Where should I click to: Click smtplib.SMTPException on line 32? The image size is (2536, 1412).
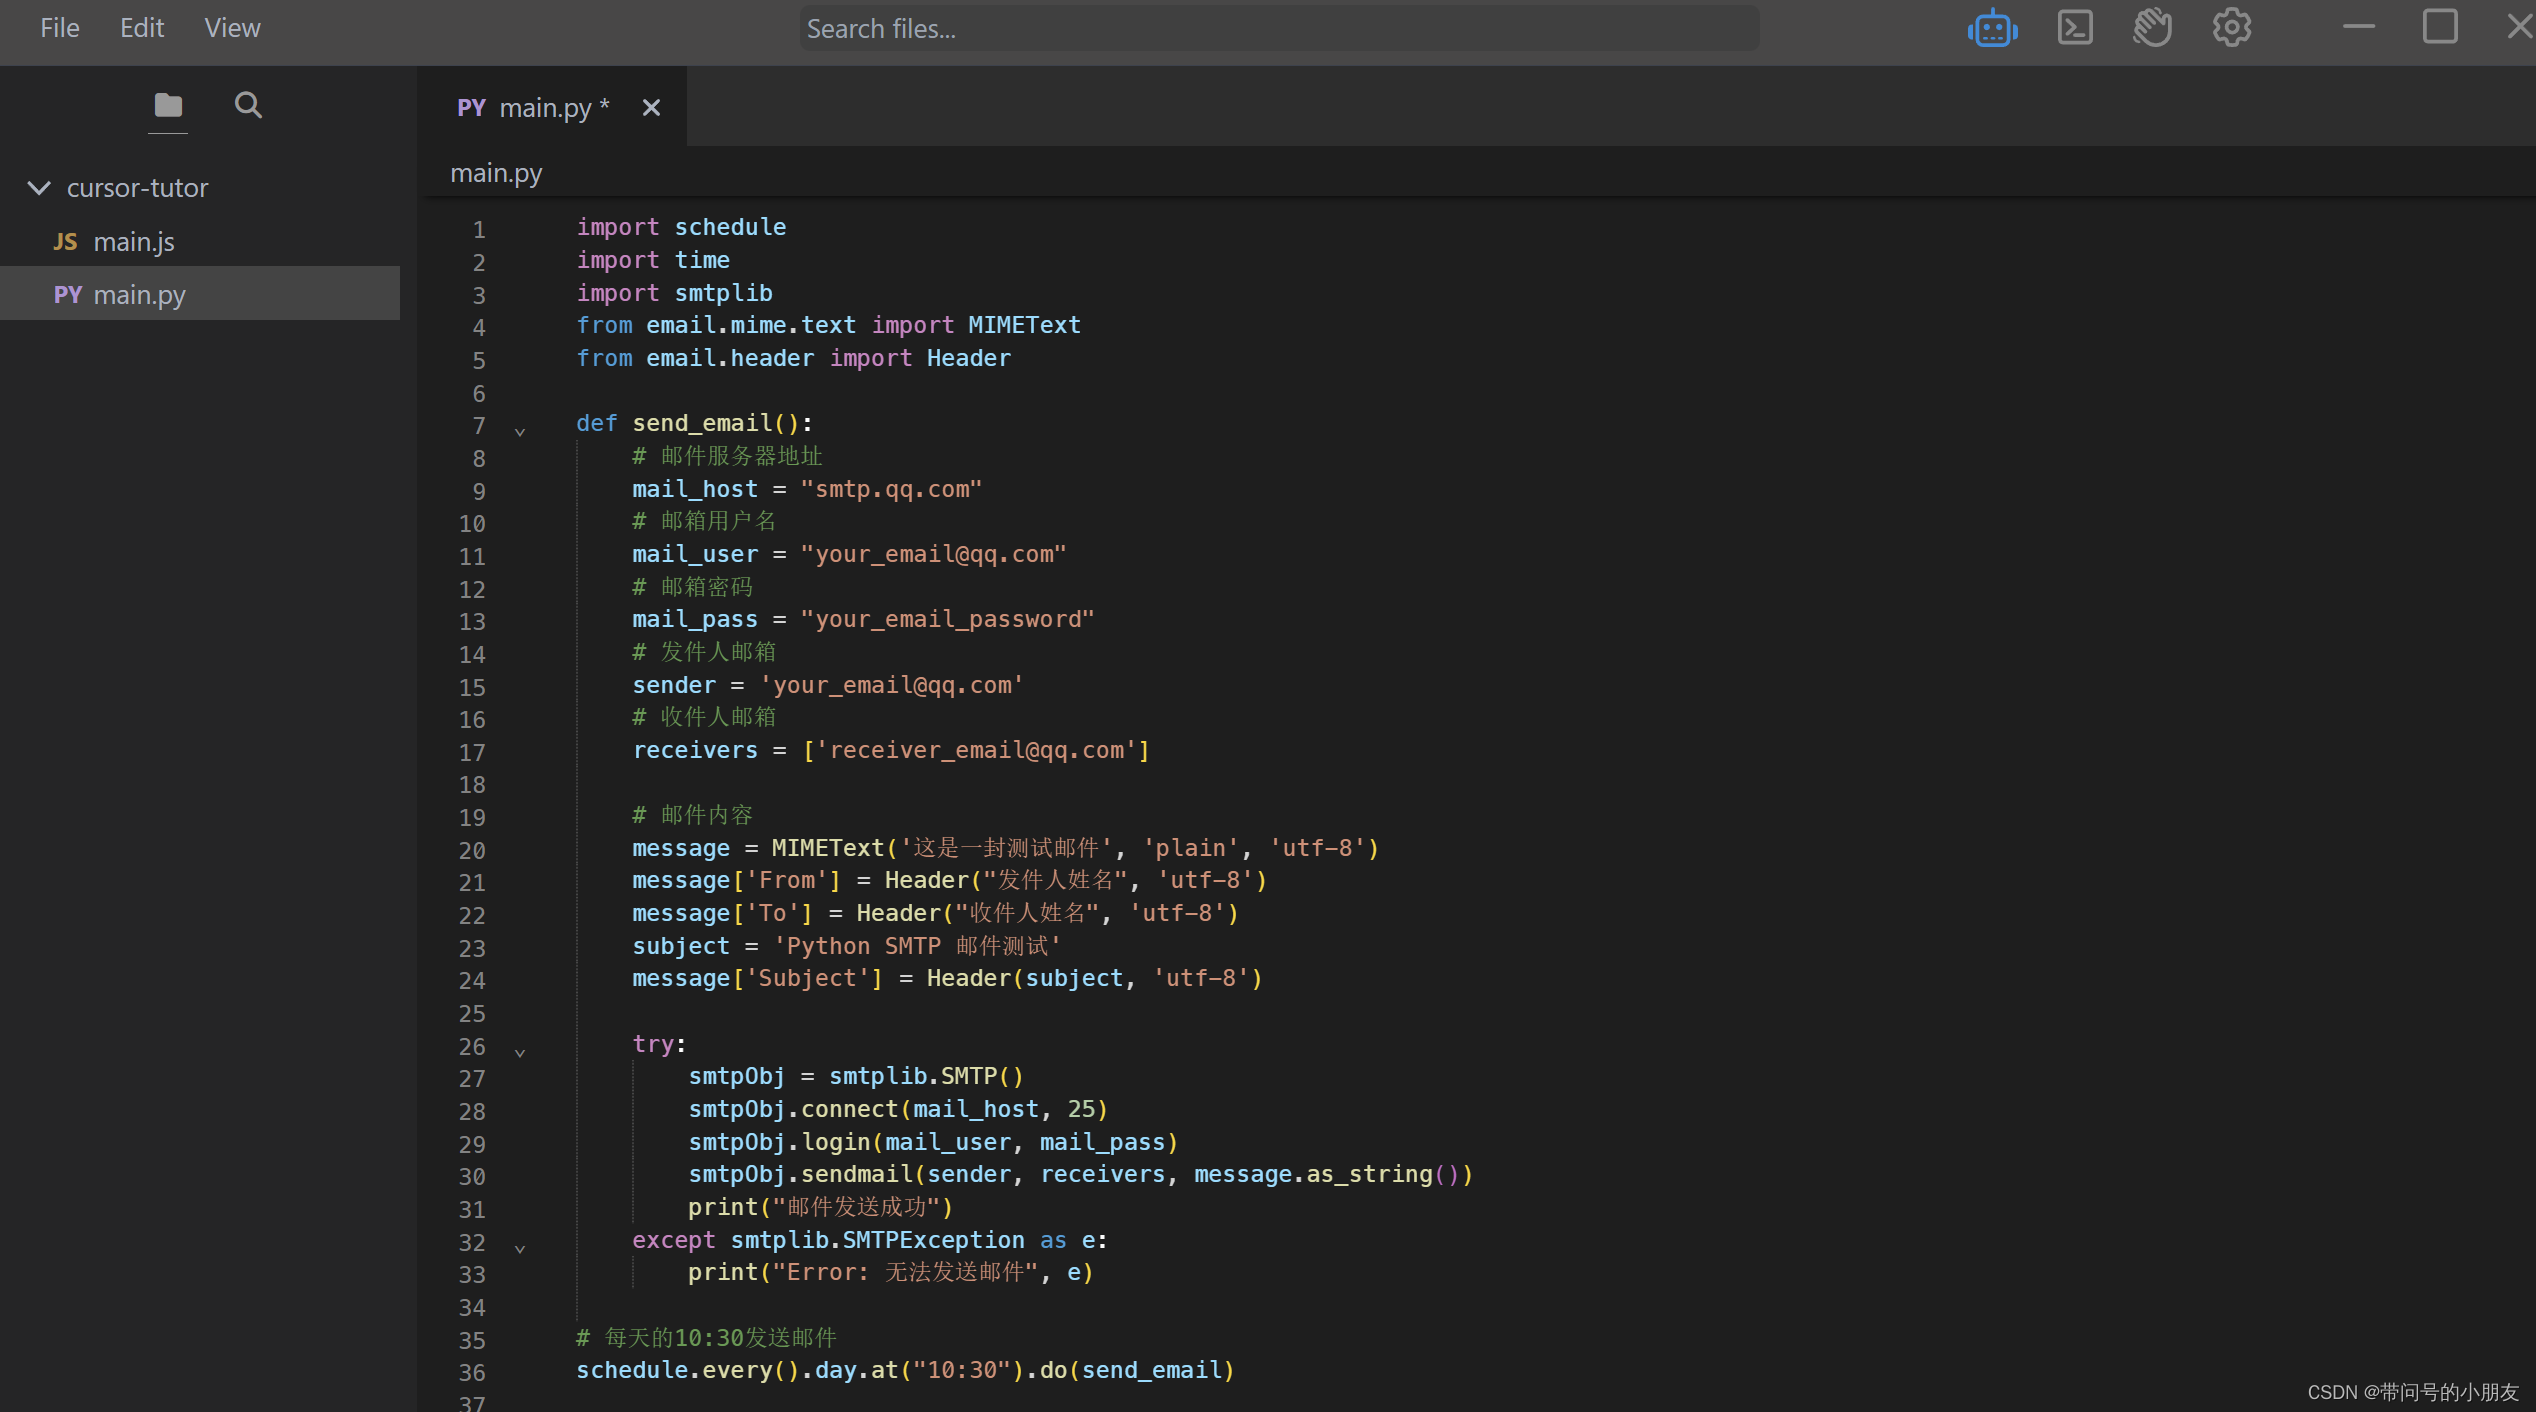point(877,1240)
